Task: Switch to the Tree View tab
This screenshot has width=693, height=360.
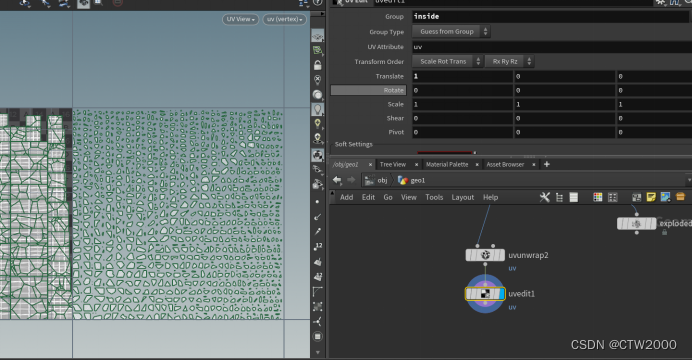Action: (x=392, y=164)
